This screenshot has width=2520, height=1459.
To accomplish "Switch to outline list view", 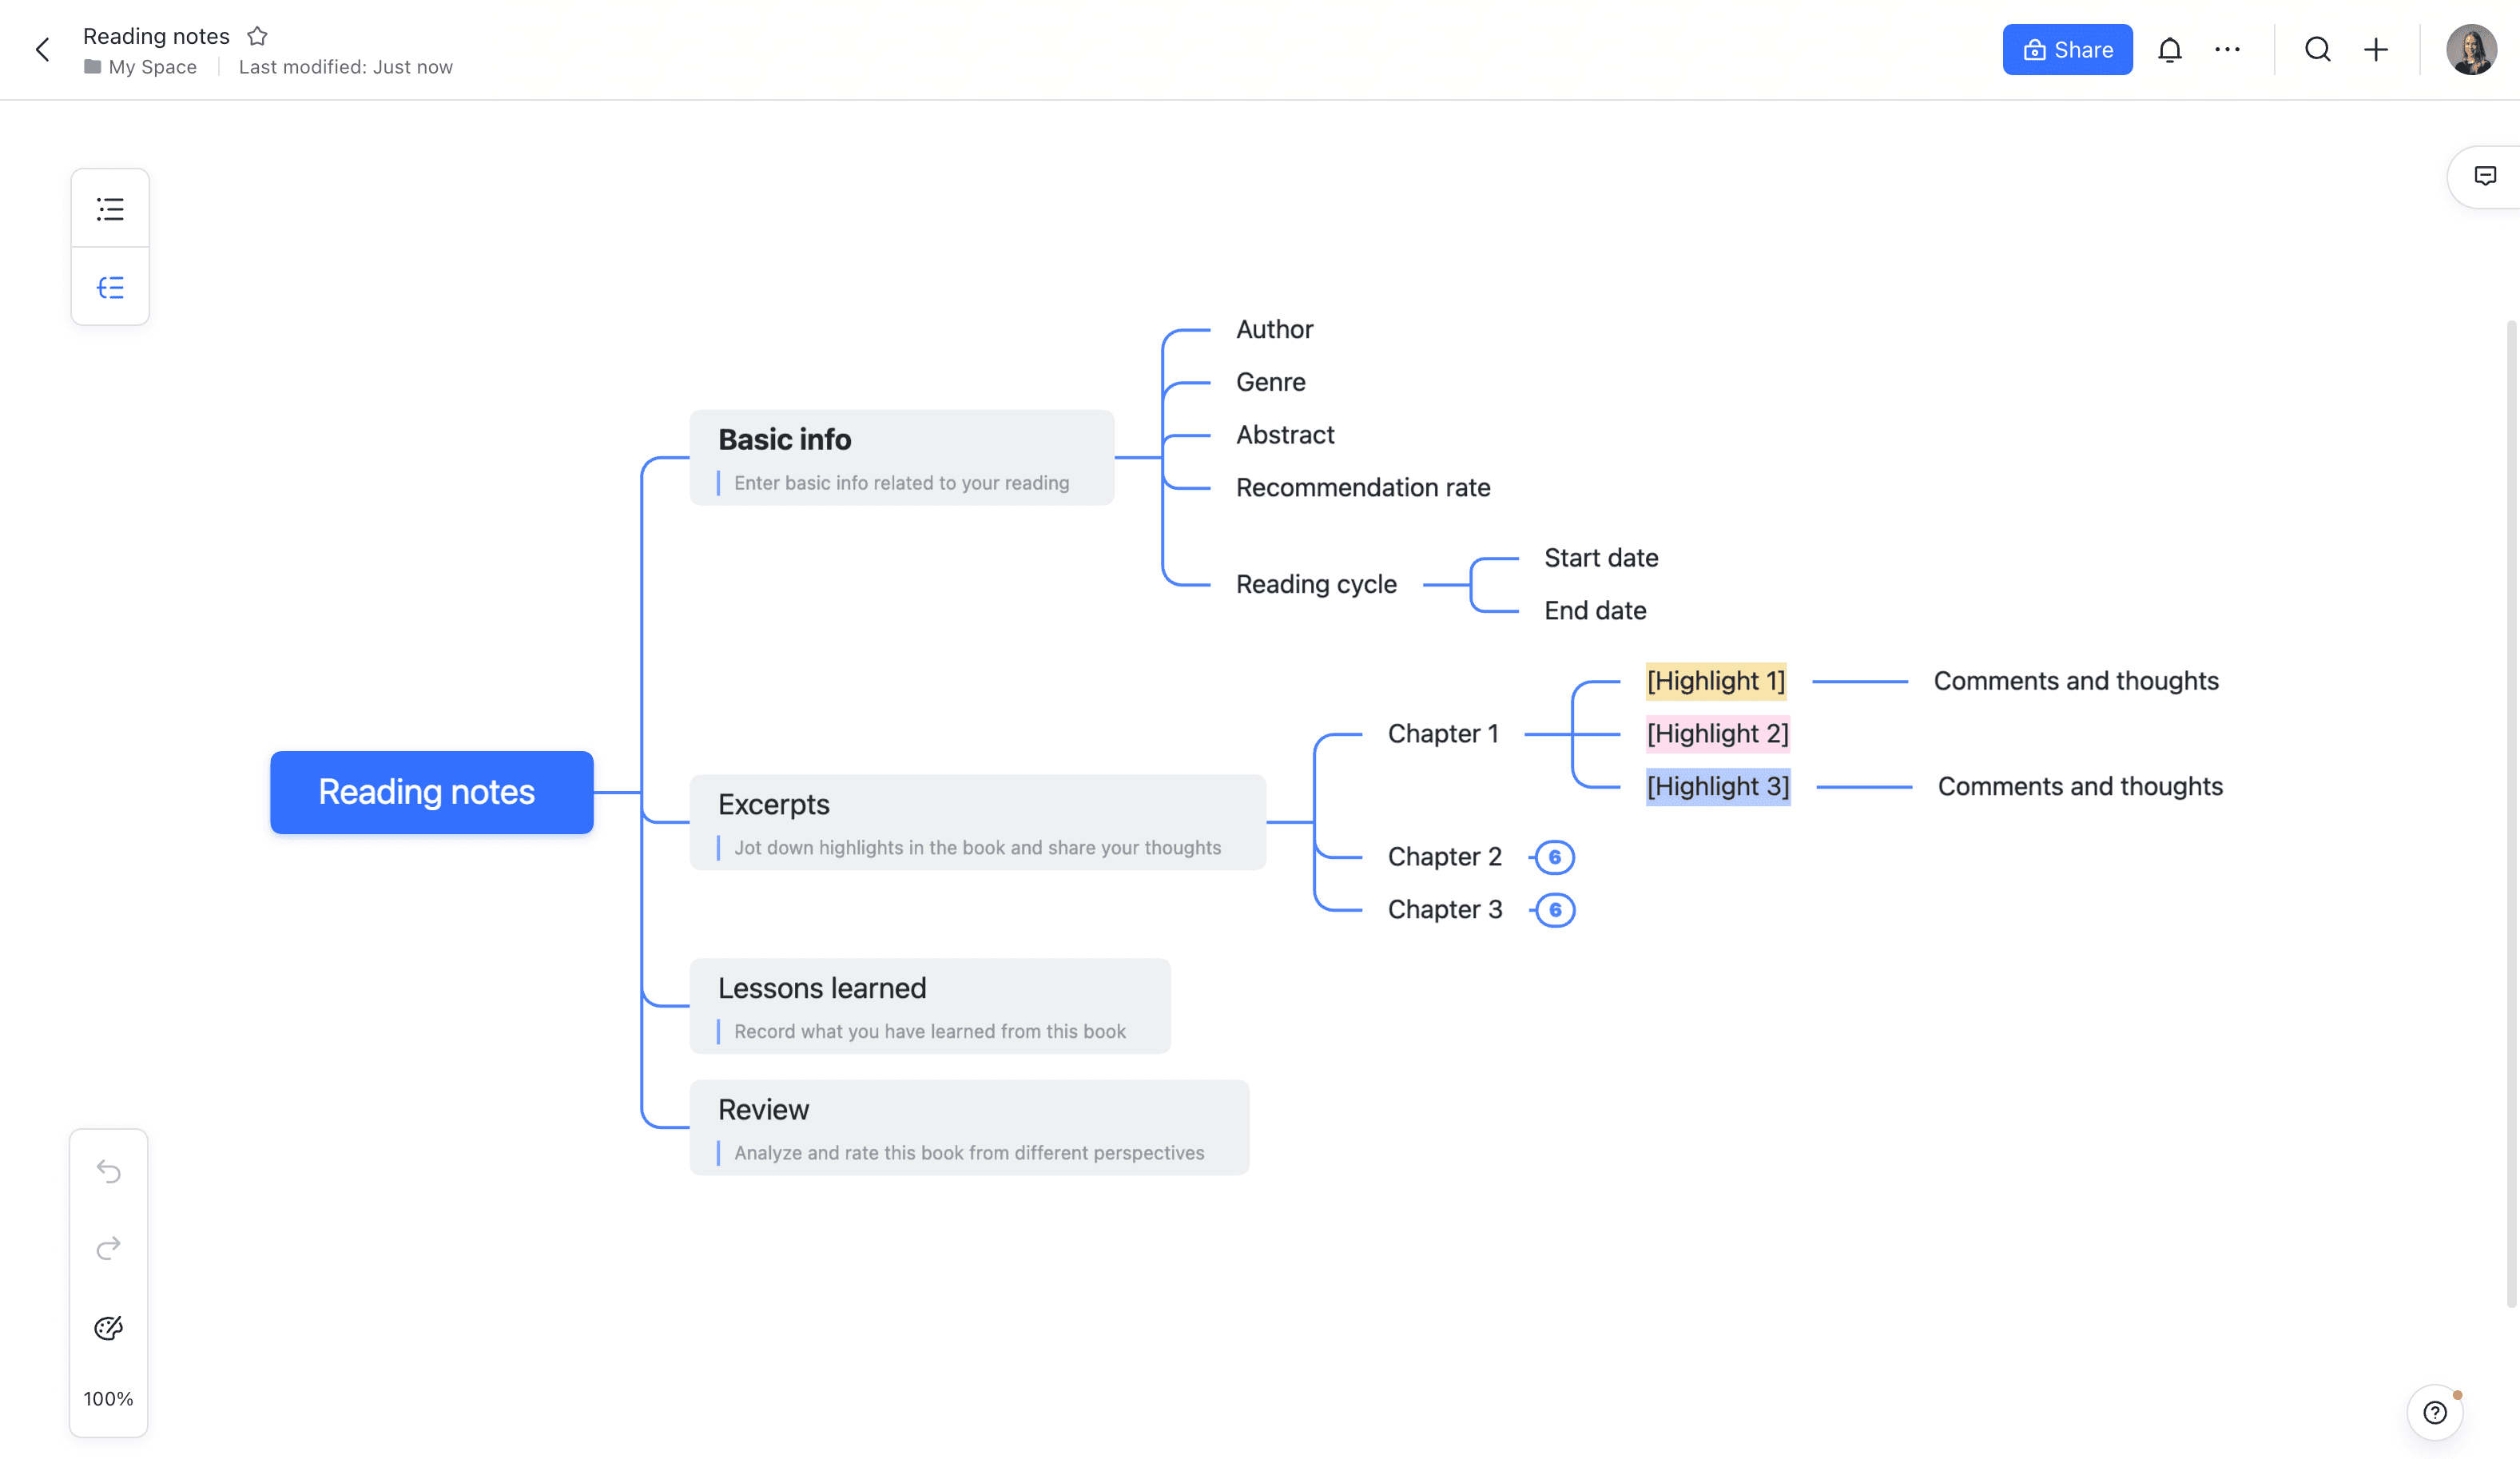I will click(110, 209).
